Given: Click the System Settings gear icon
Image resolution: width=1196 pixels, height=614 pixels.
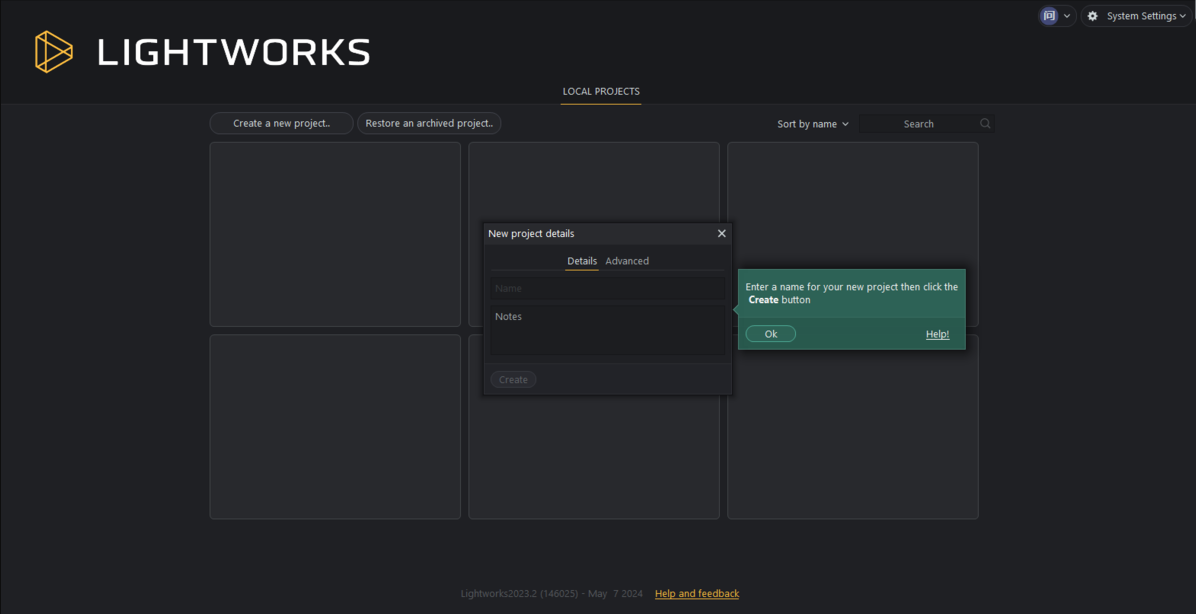Looking at the screenshot, I should 1092,16.
